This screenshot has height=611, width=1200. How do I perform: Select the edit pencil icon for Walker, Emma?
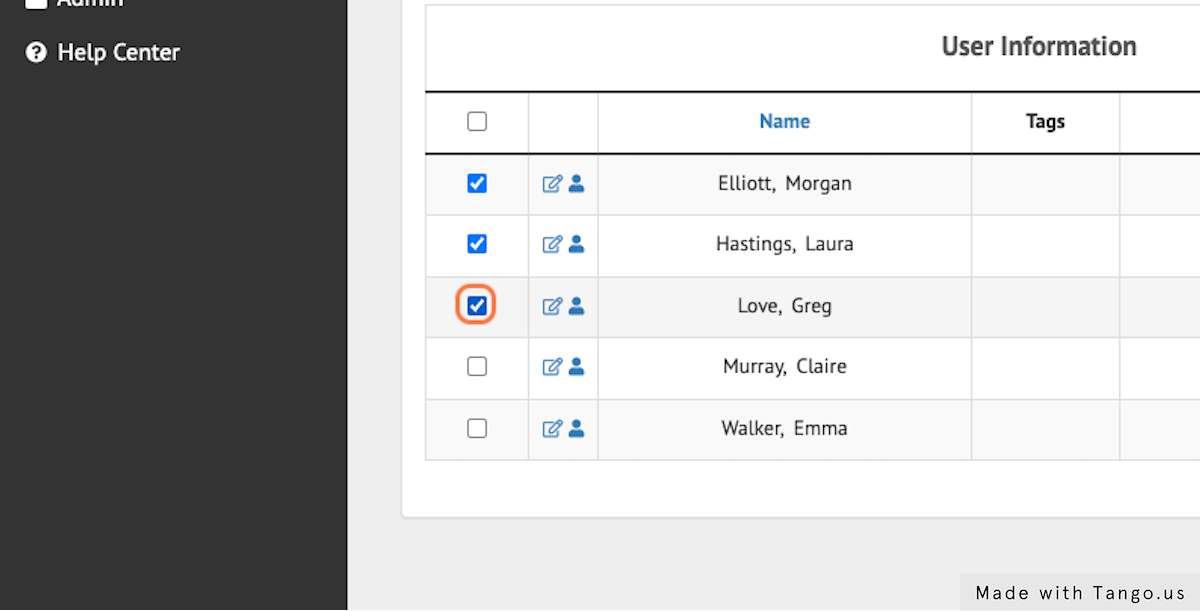click(551, 428)
